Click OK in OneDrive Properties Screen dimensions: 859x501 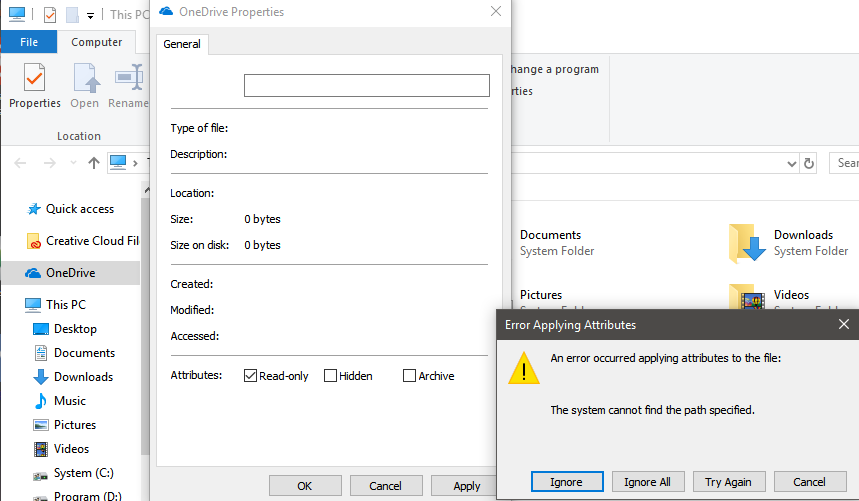[x=305, y=486]
